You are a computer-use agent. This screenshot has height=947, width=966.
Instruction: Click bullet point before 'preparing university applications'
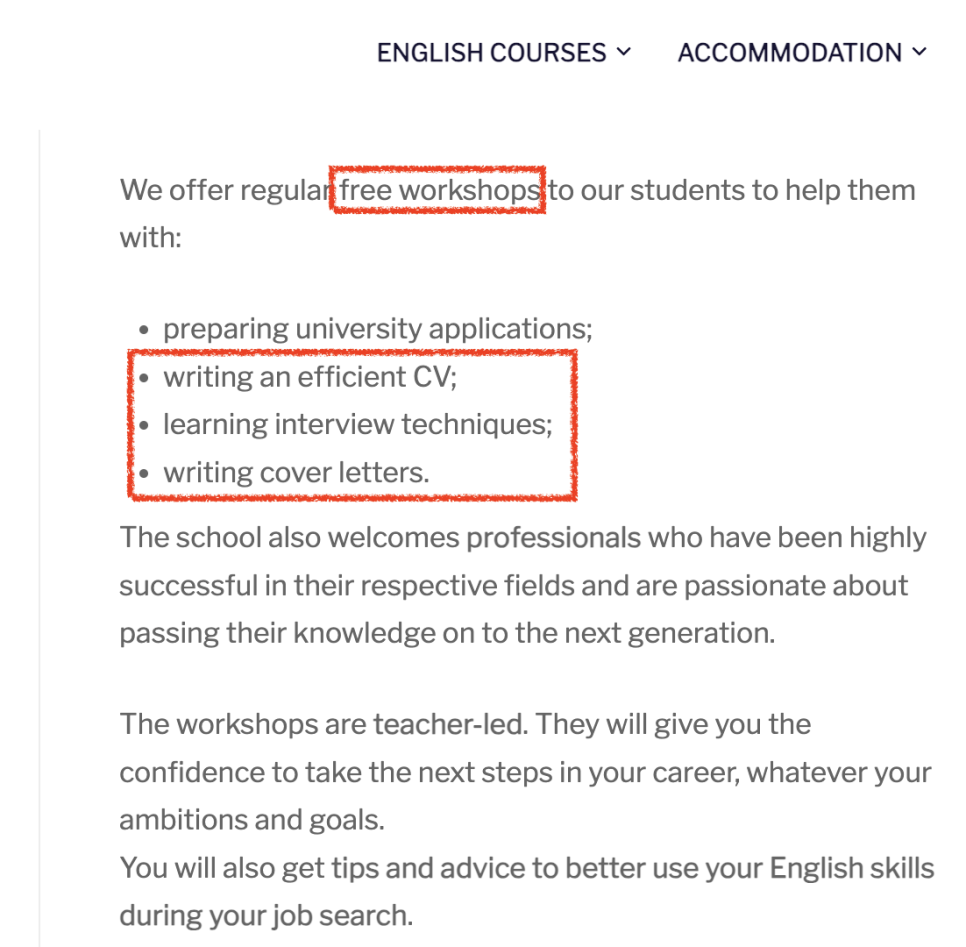[144, 330]
